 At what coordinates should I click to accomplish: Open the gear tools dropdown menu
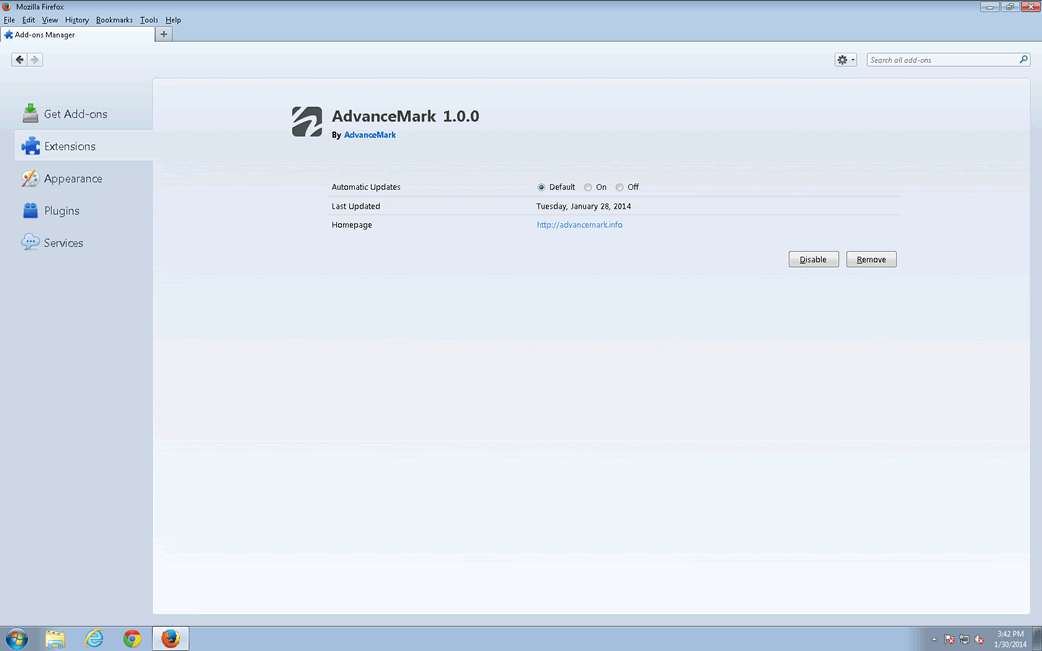(846, 60)
